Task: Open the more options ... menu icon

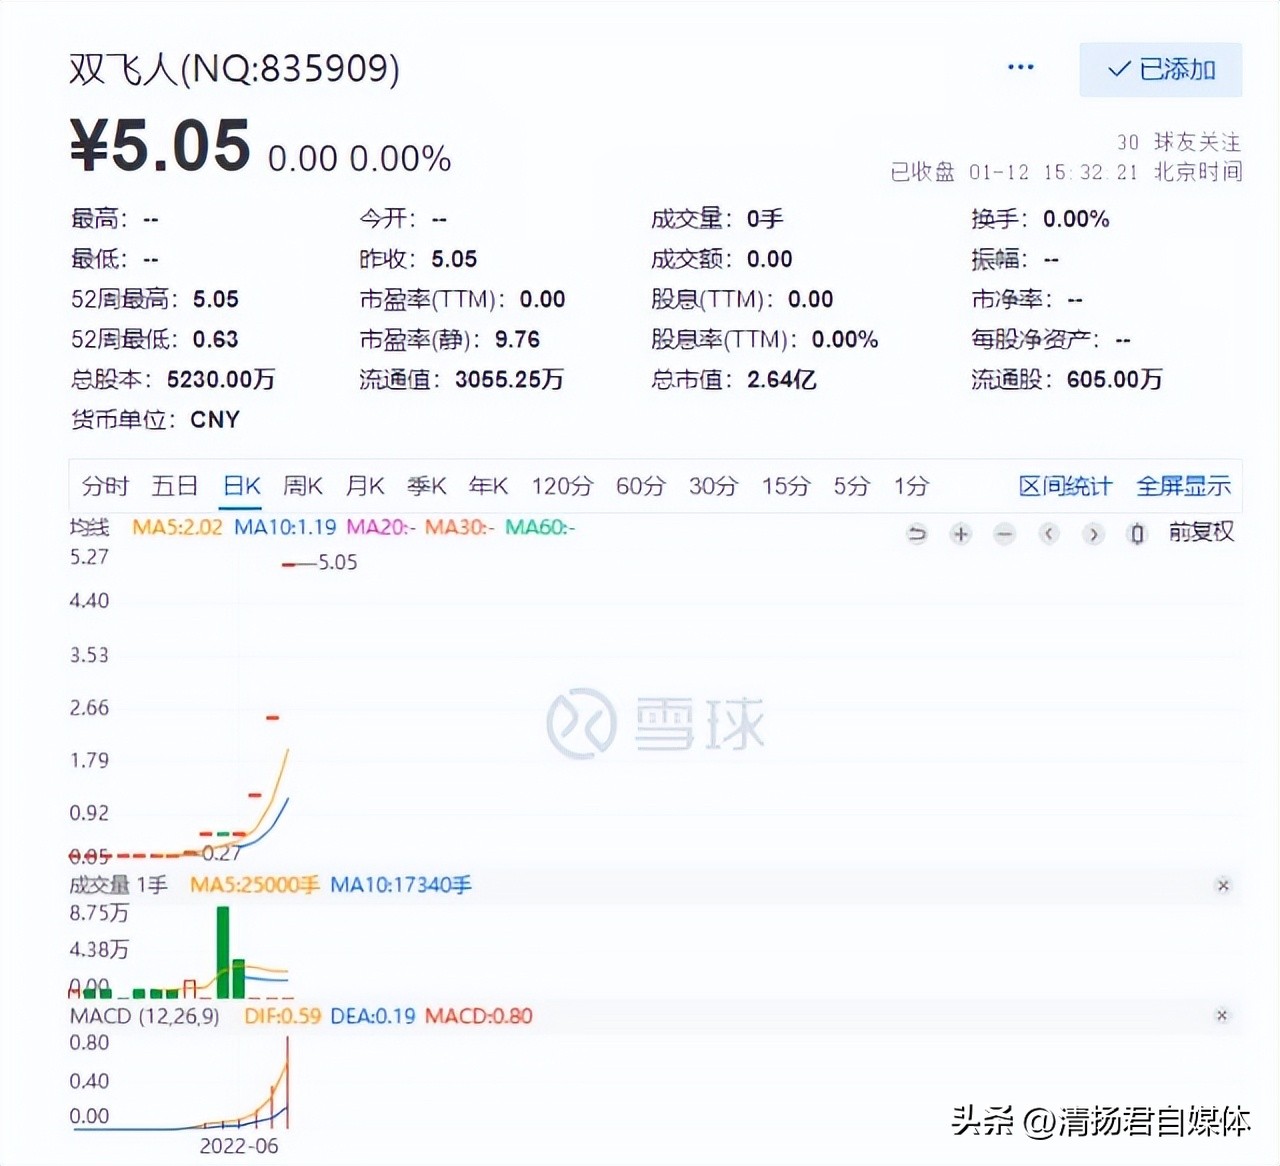Action: 1021,66
